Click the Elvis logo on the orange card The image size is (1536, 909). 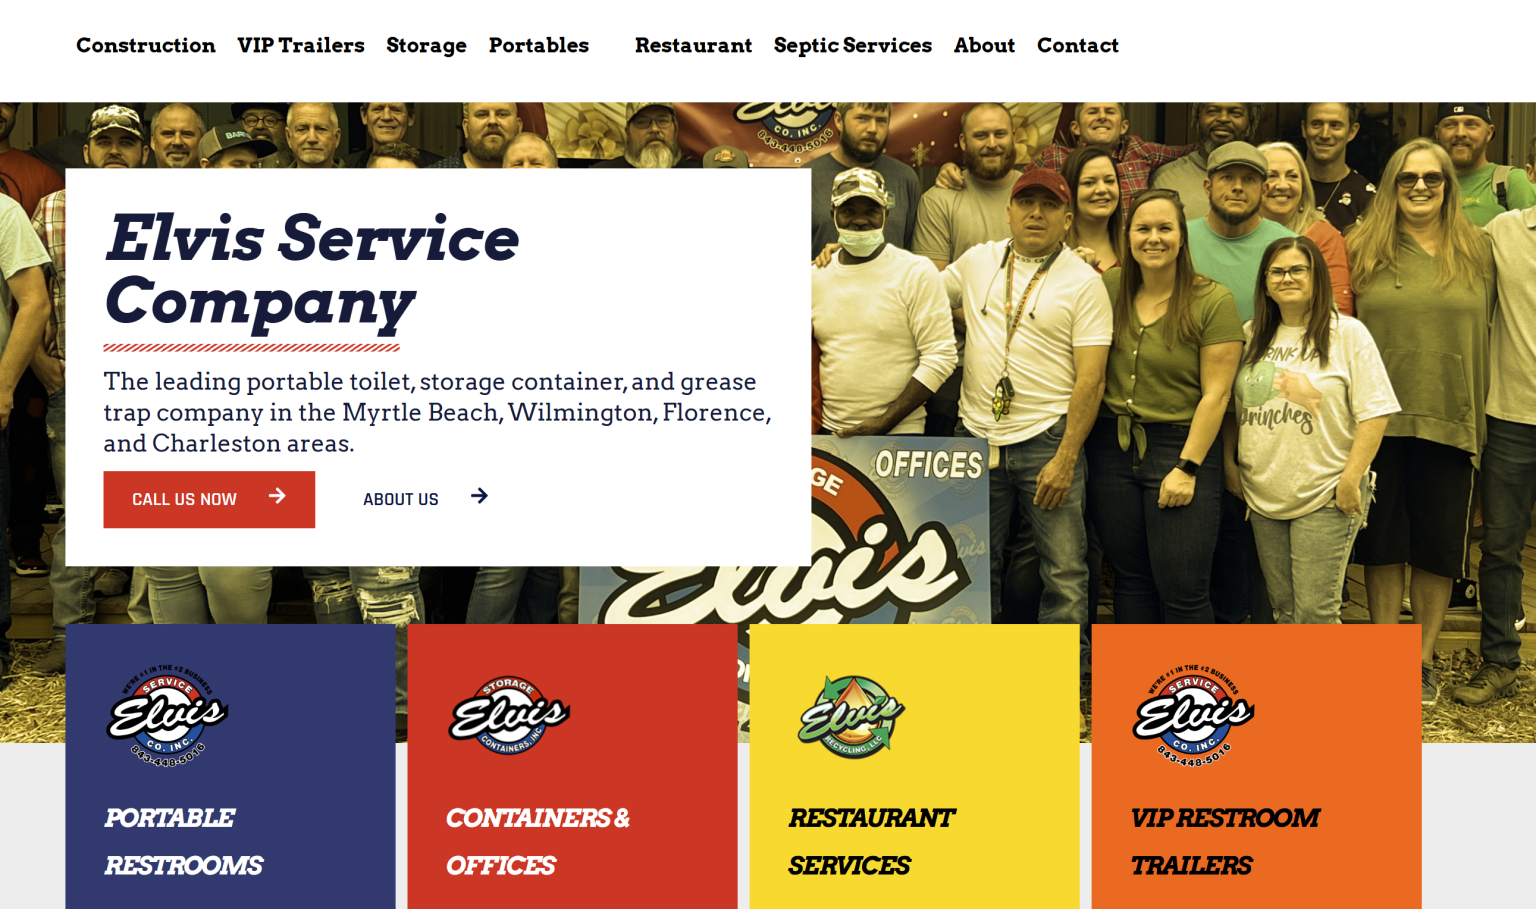(1193, 715)
